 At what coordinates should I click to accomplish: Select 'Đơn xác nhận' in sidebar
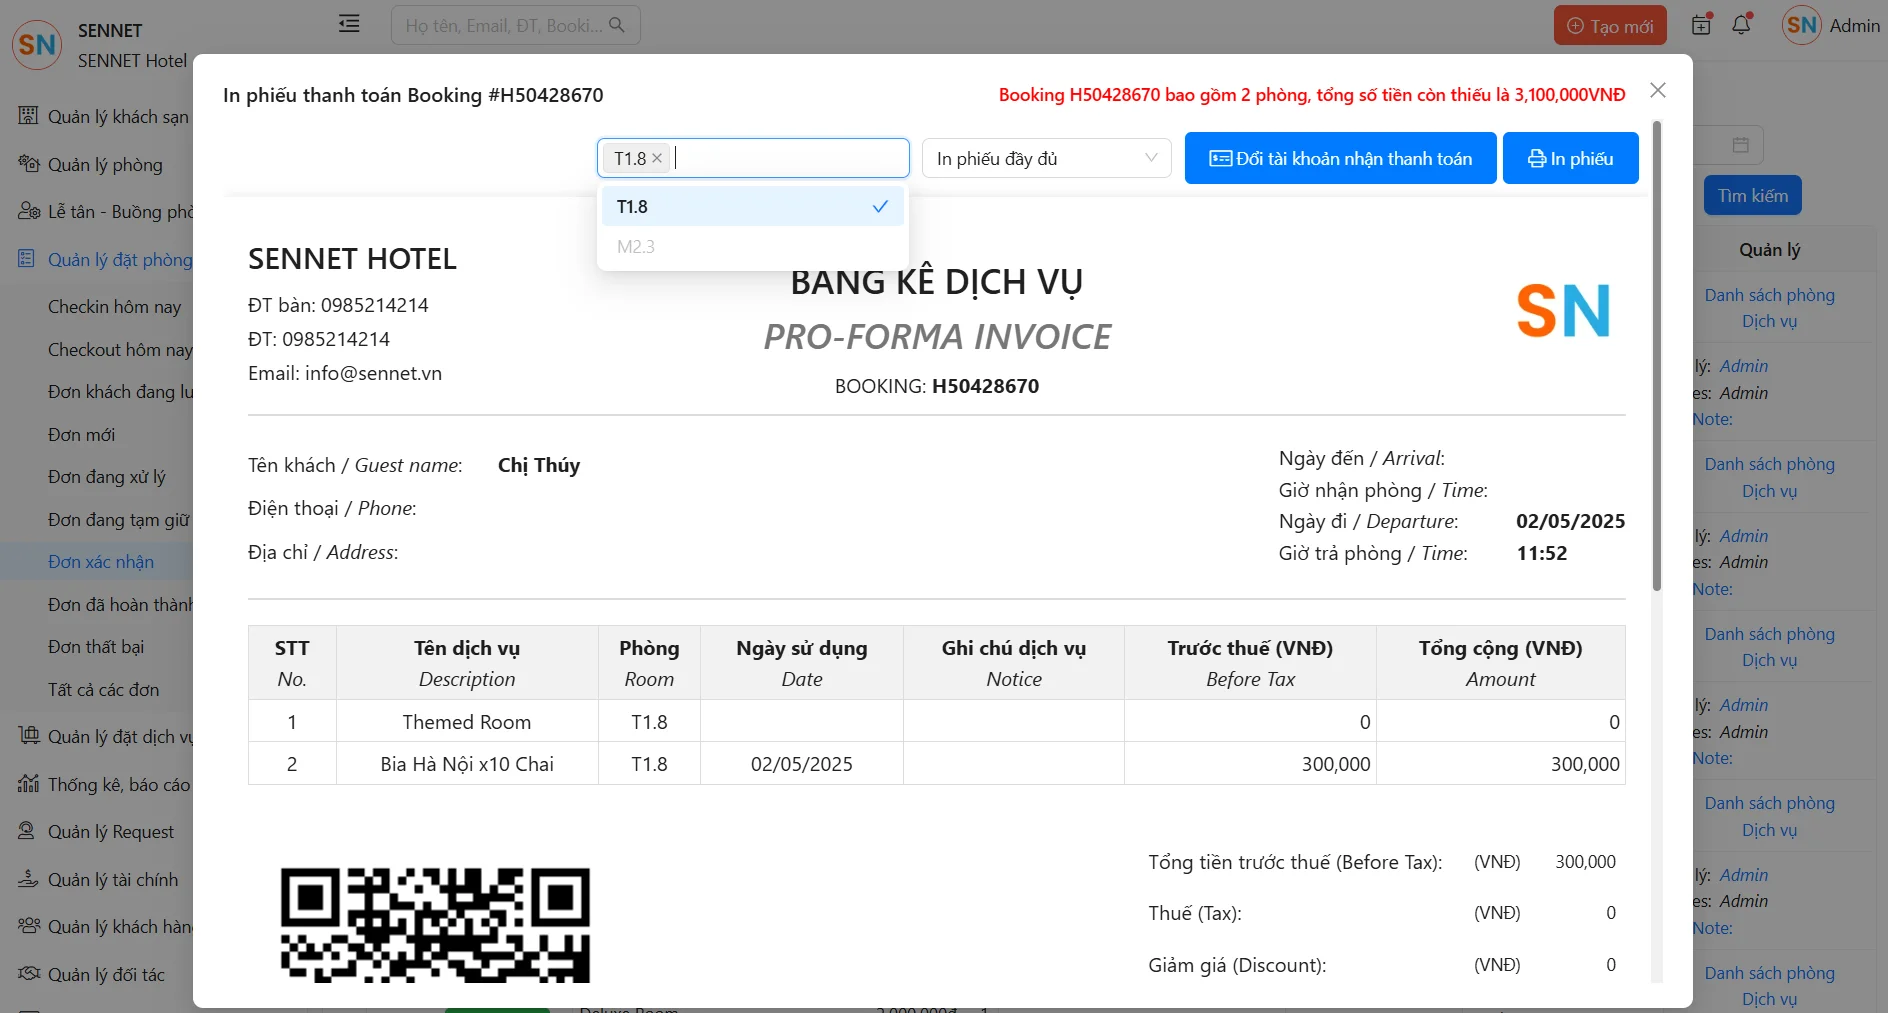[101, 562]
